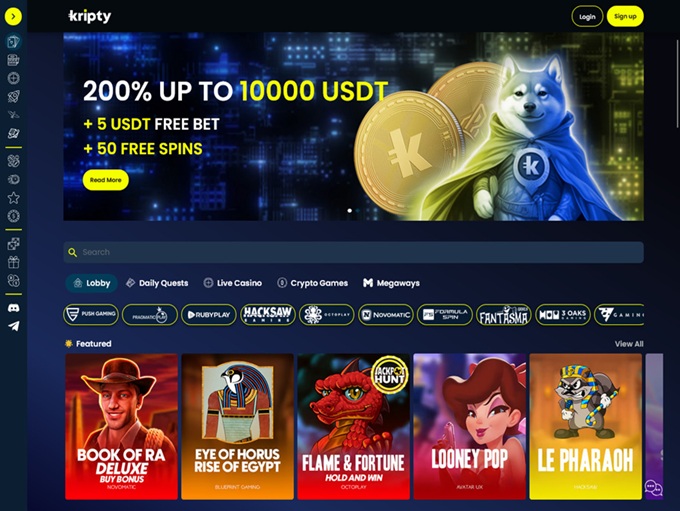The image size is (680, 511).
Task: Click View All for Featured games
Action: click(x=629, y=344)
